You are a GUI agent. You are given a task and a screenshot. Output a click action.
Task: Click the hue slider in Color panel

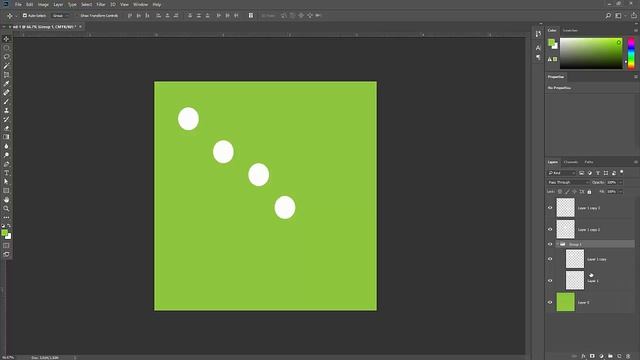tap(631, 53)
